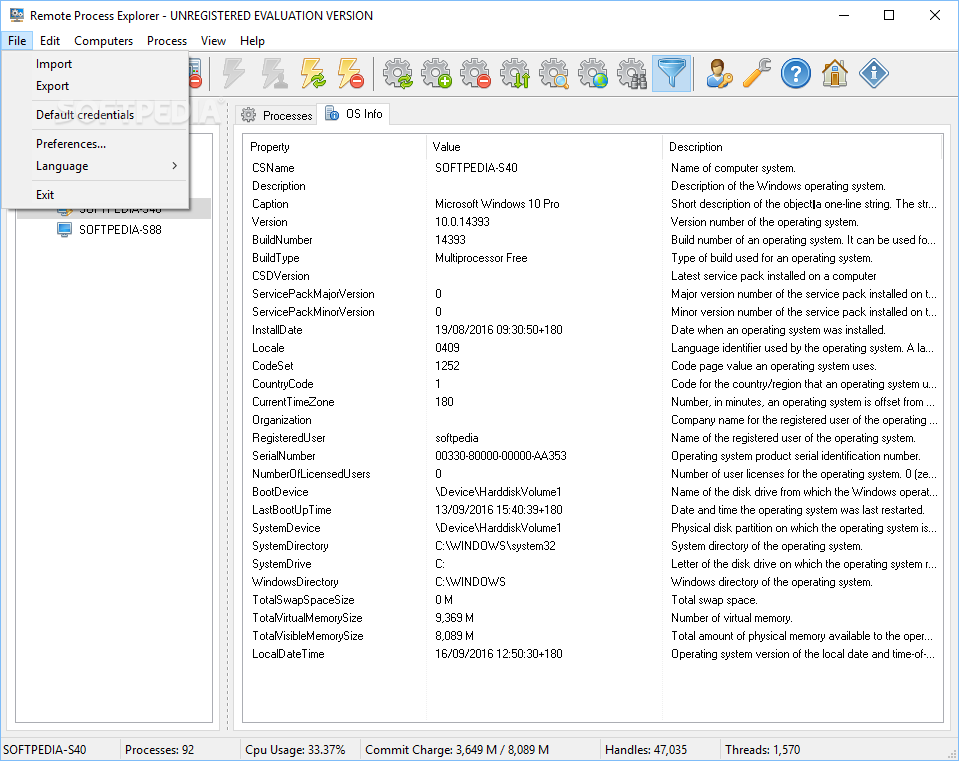Select the CurrentTimeZone property

pos(592,402)
